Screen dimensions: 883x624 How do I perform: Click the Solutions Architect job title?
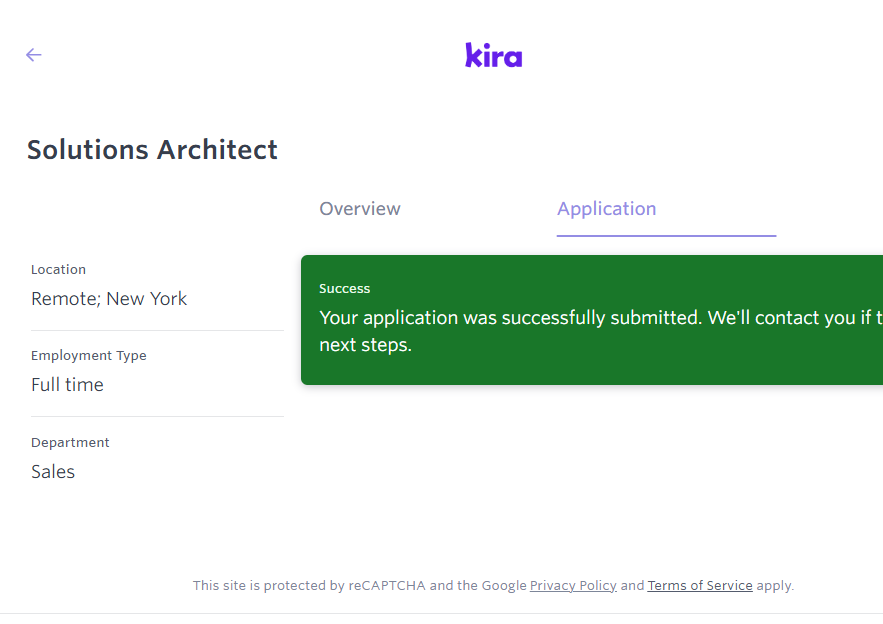tap(152, 150)
